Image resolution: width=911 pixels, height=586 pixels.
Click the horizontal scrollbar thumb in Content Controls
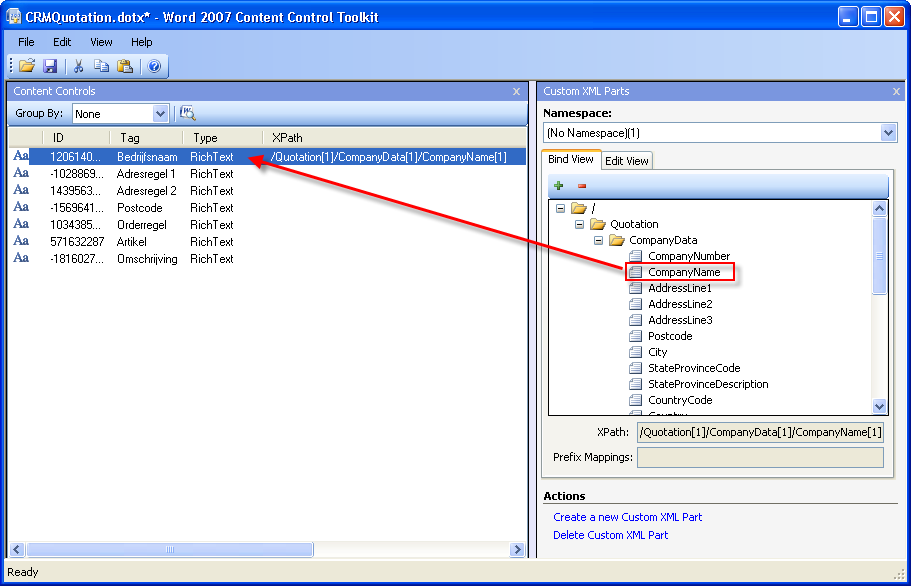click(x=170, y=549)
